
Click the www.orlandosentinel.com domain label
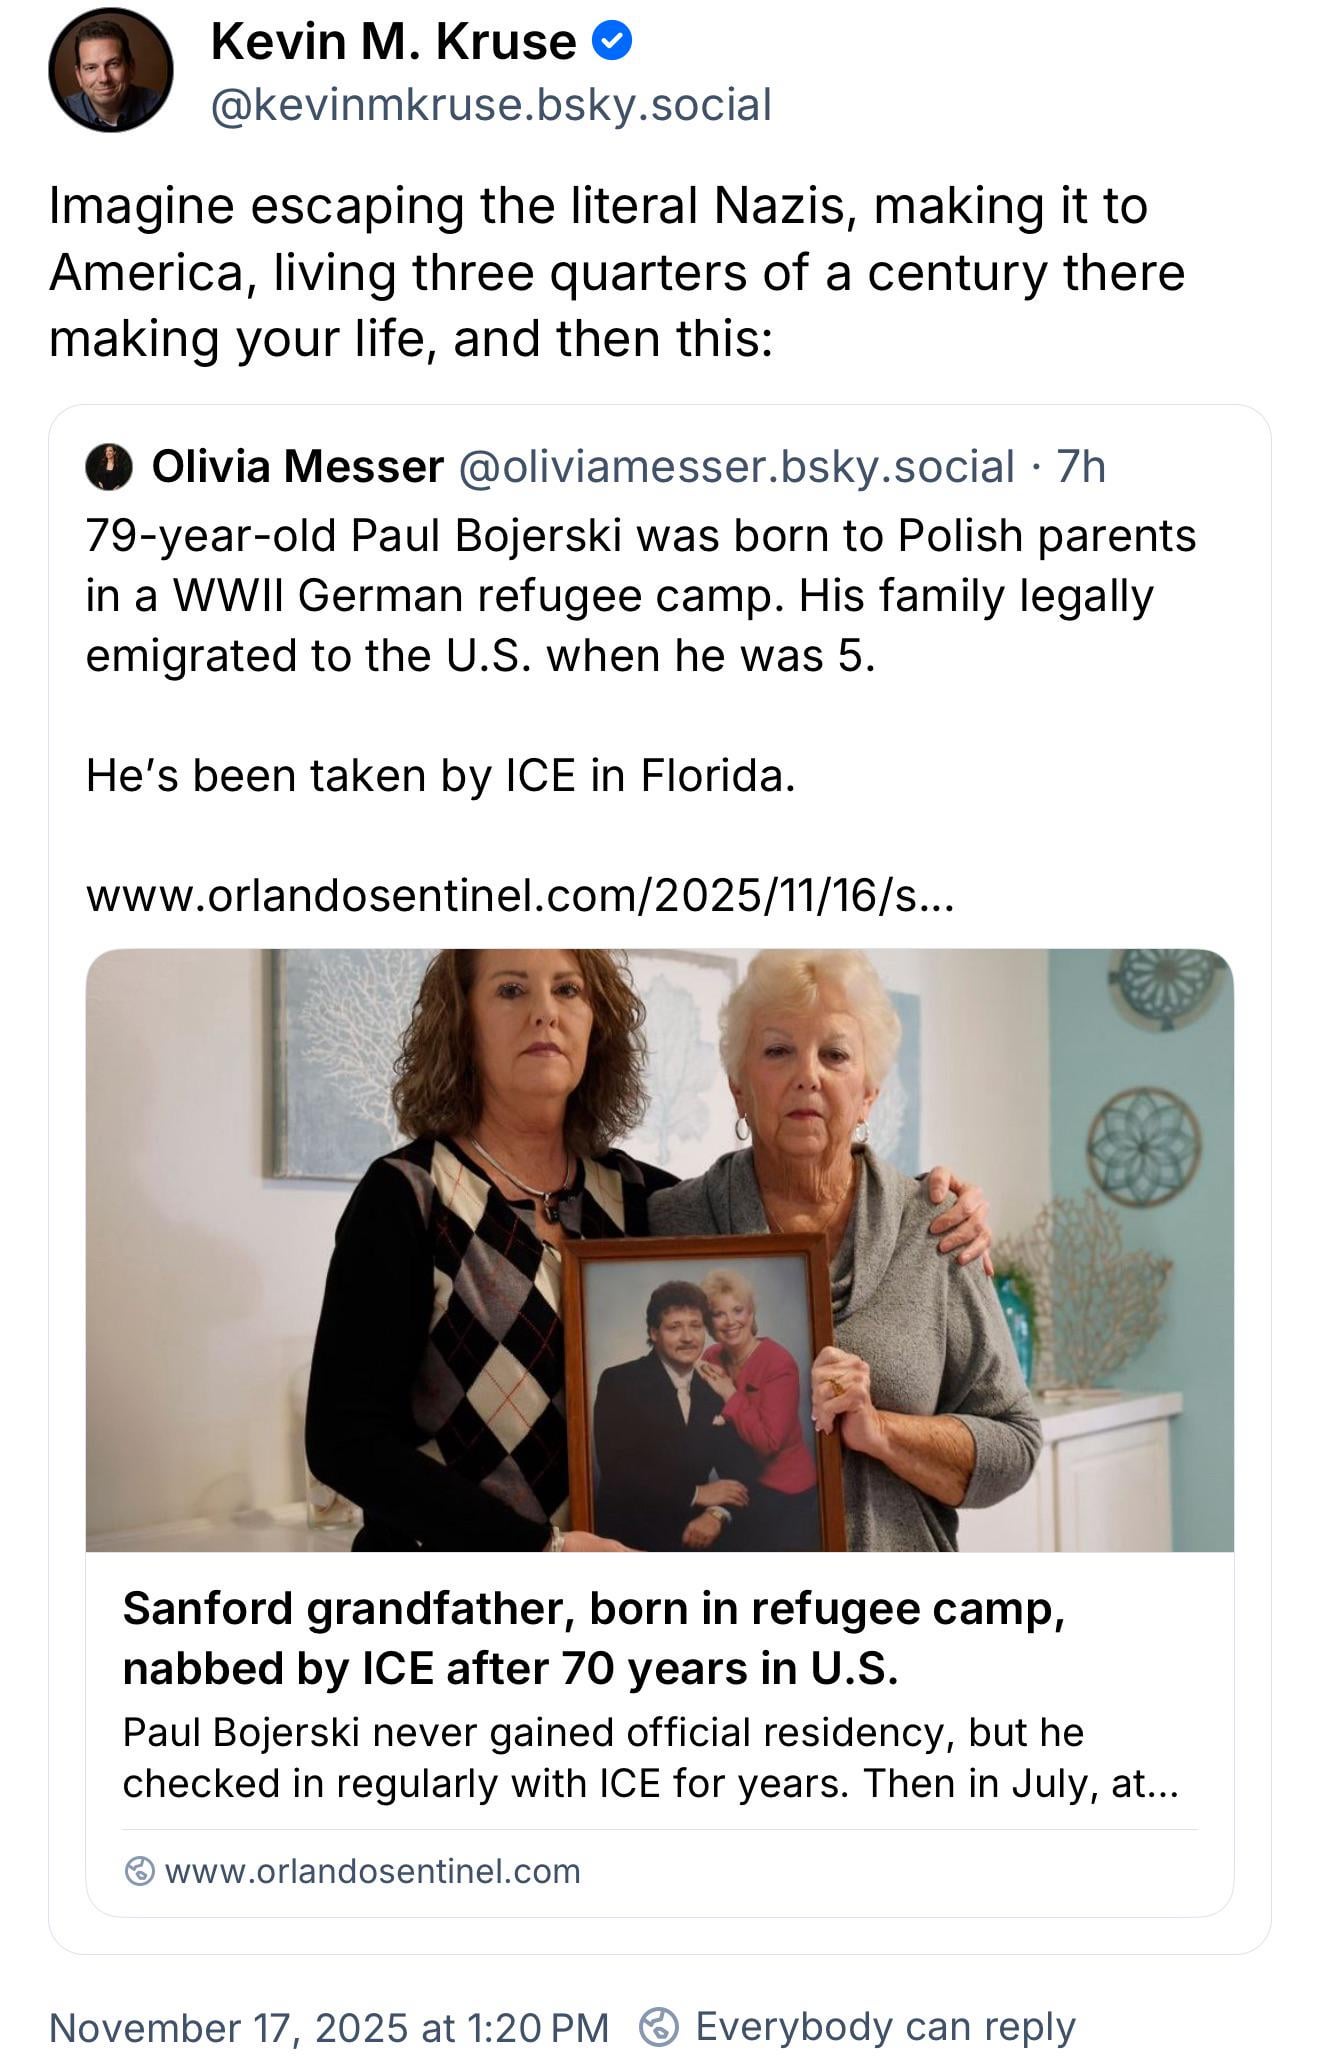click(372, 1870)
